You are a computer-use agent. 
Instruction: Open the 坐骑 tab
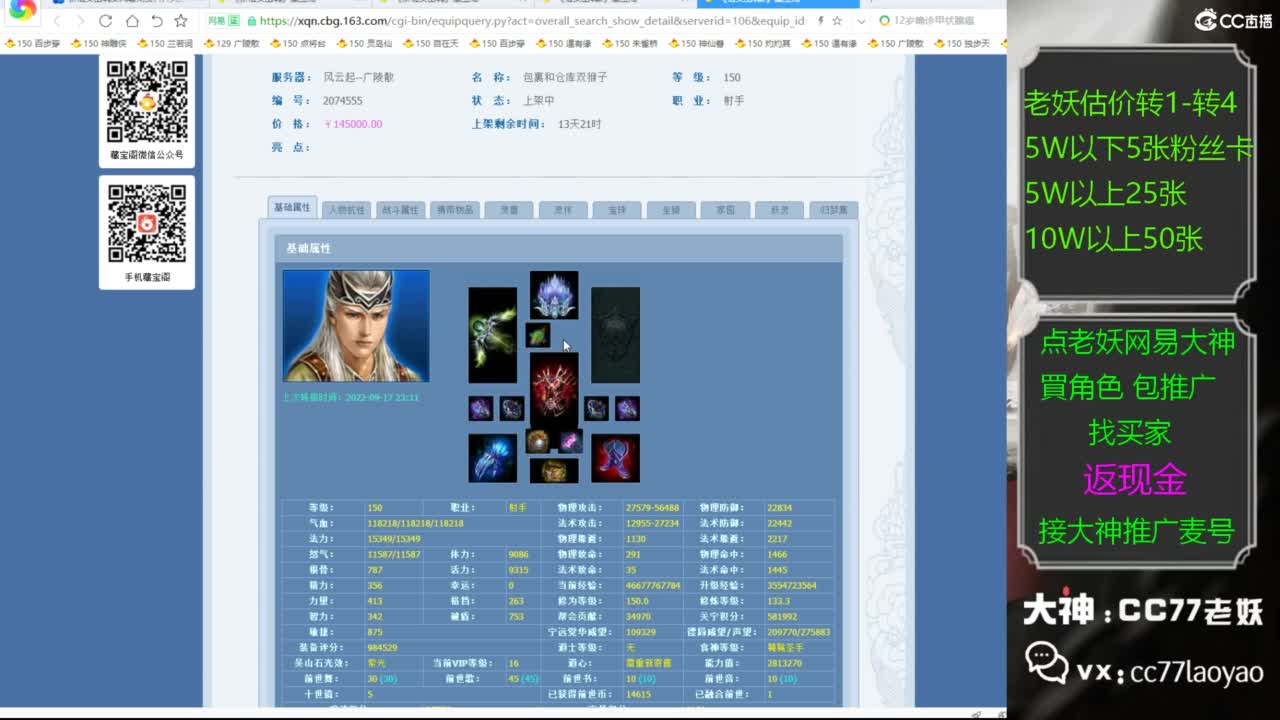(x=671, y=210)
